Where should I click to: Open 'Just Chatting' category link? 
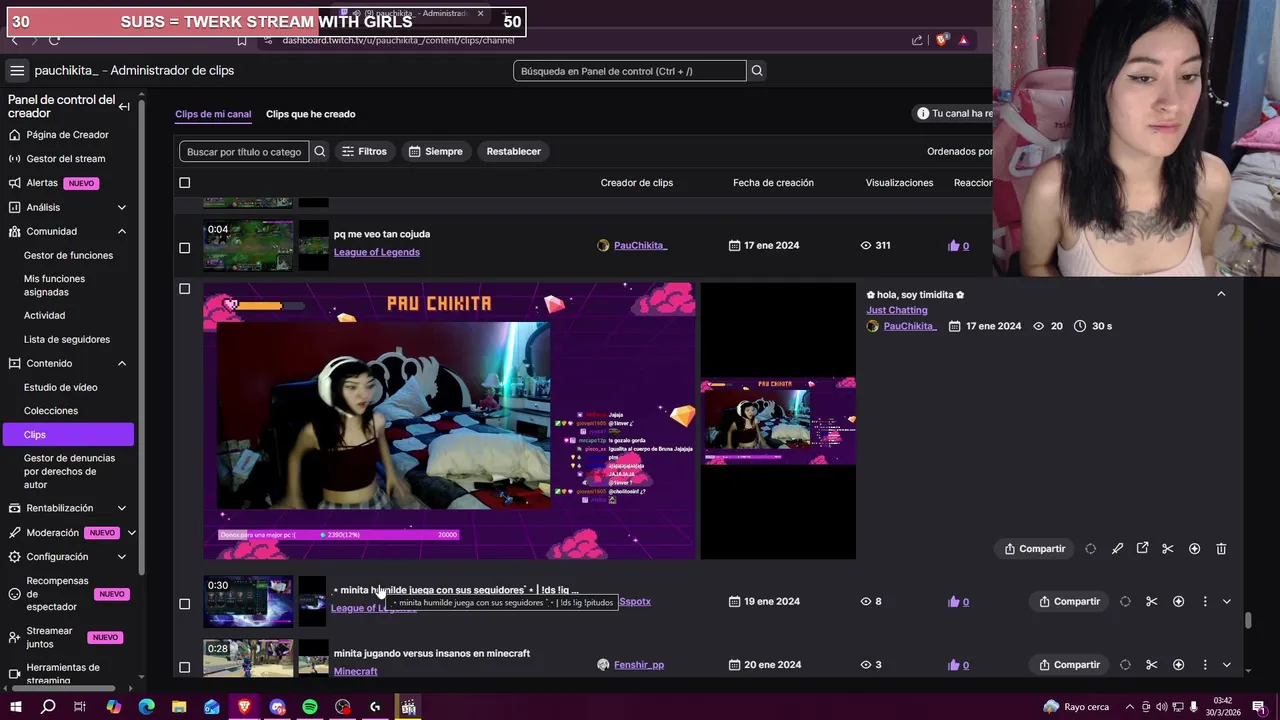coord(897,310)
